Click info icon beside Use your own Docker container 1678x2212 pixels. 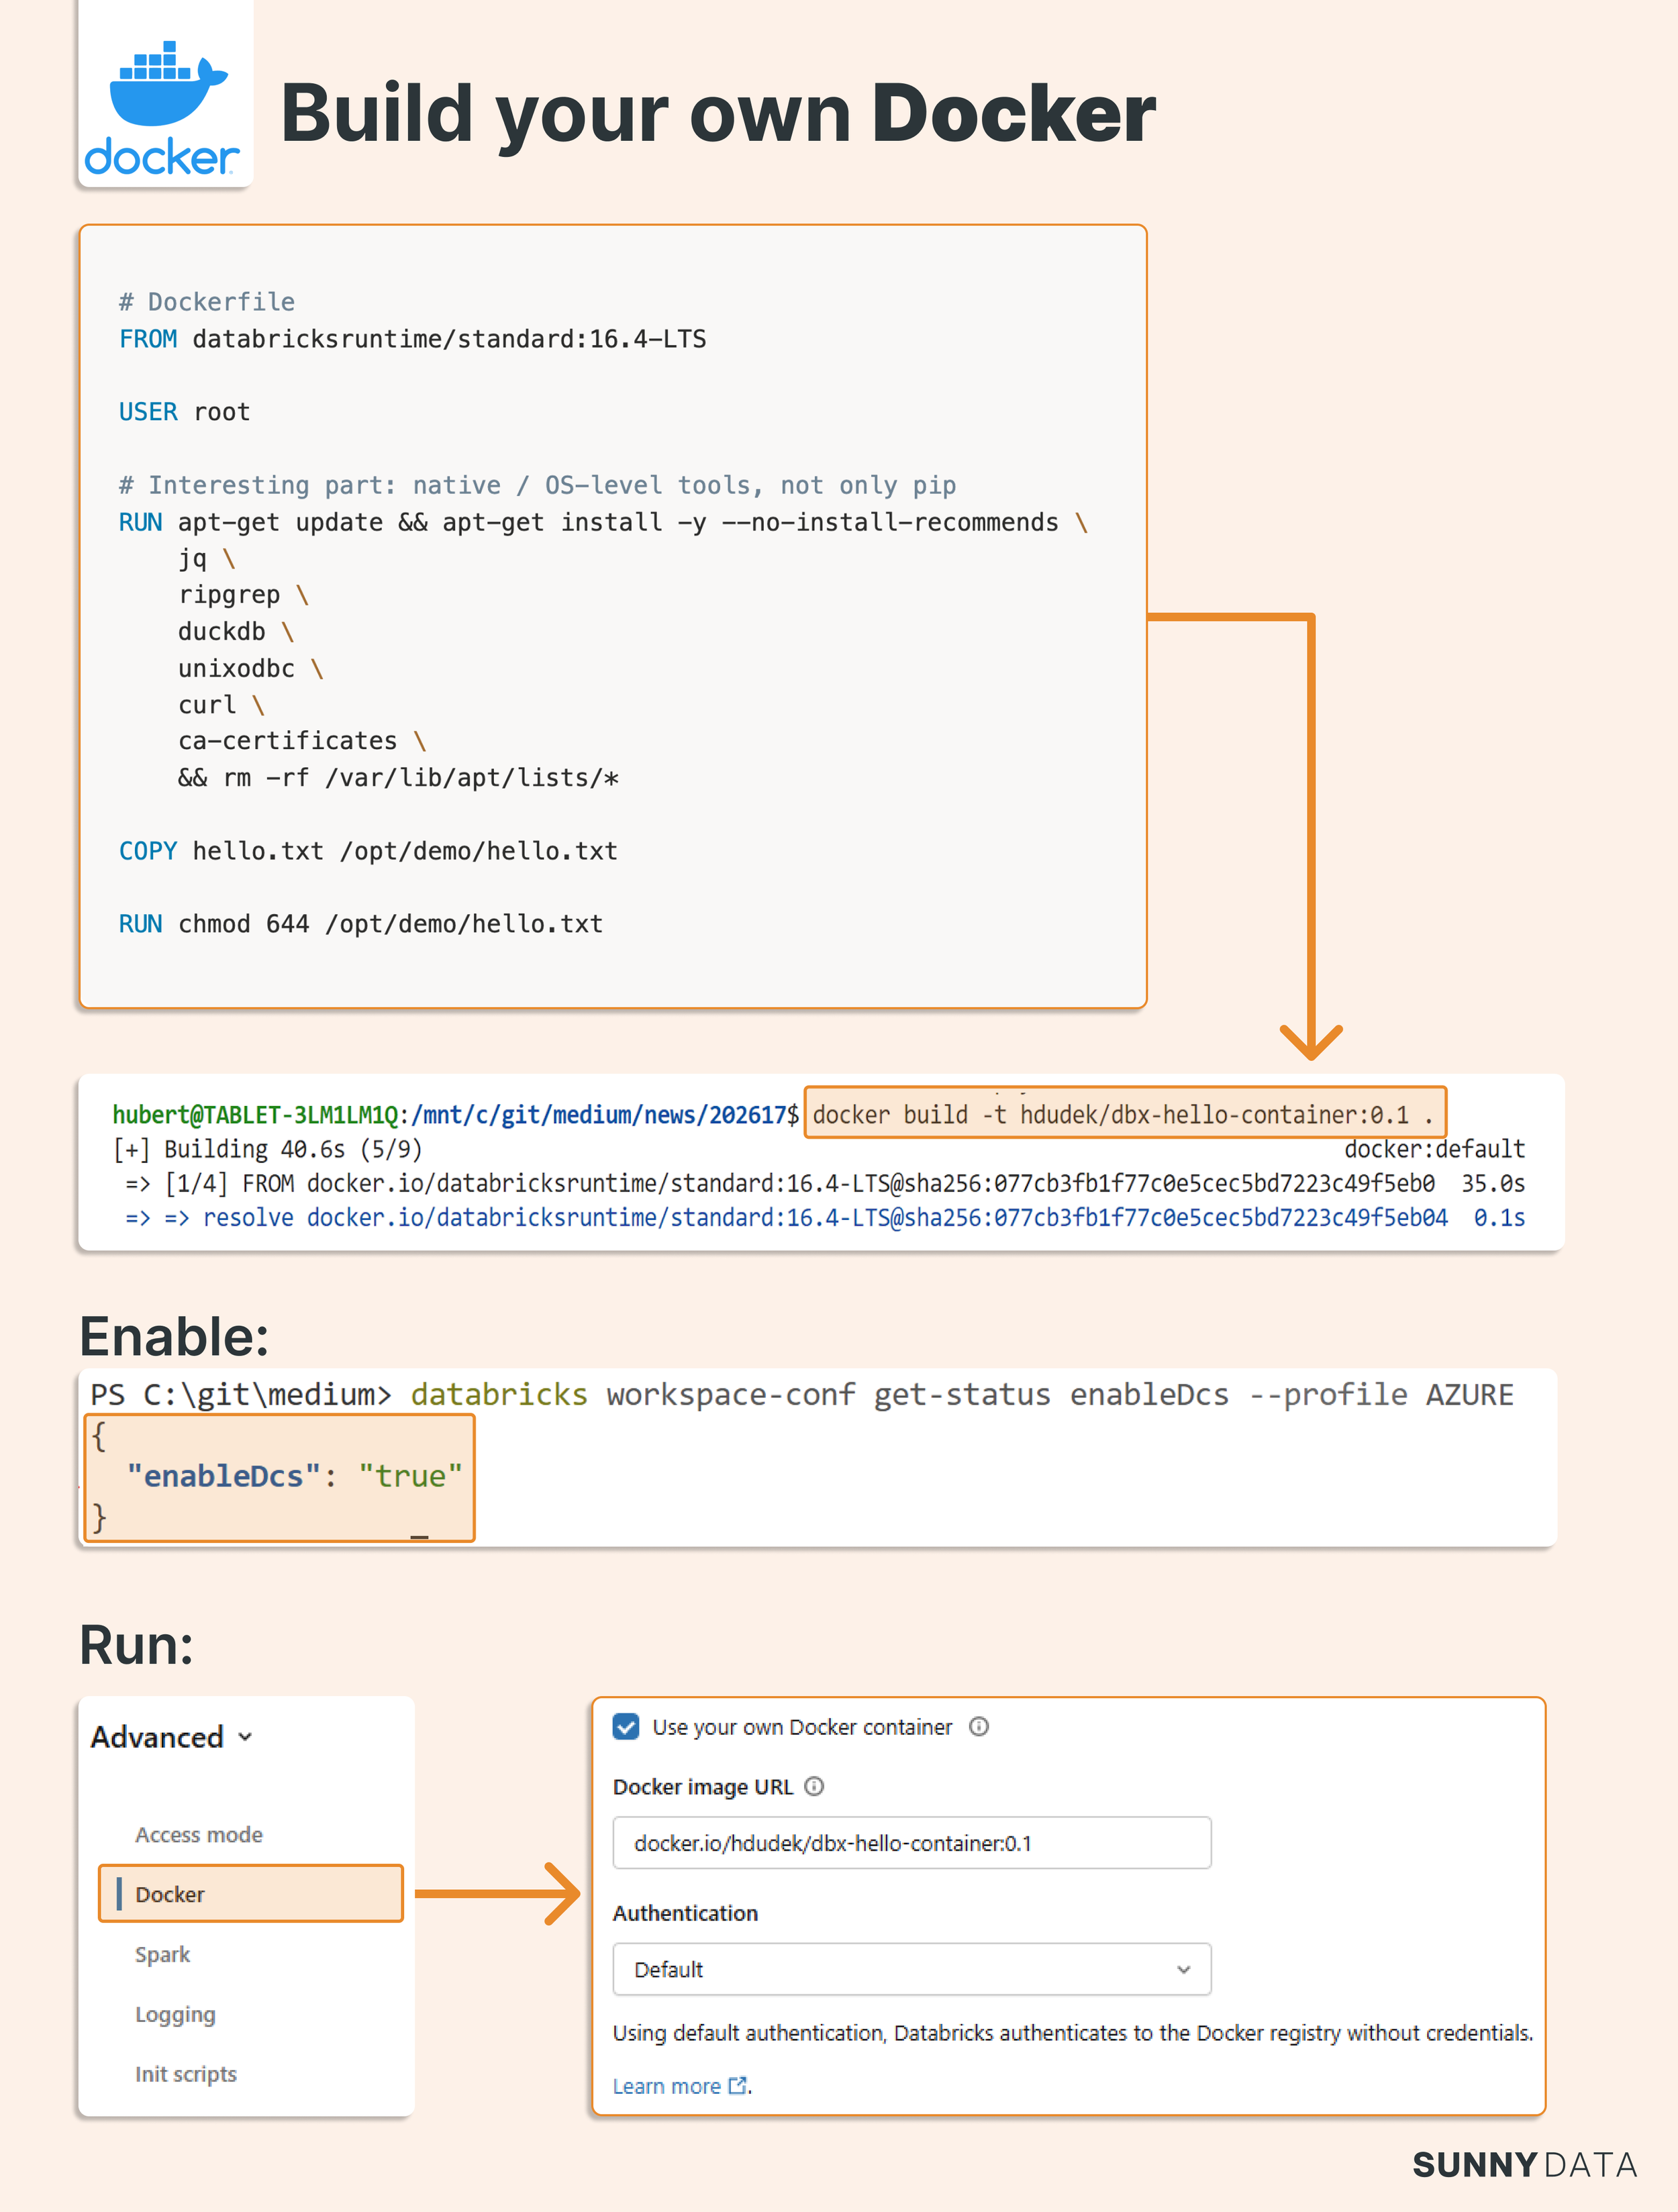(x=979, y=1726)
